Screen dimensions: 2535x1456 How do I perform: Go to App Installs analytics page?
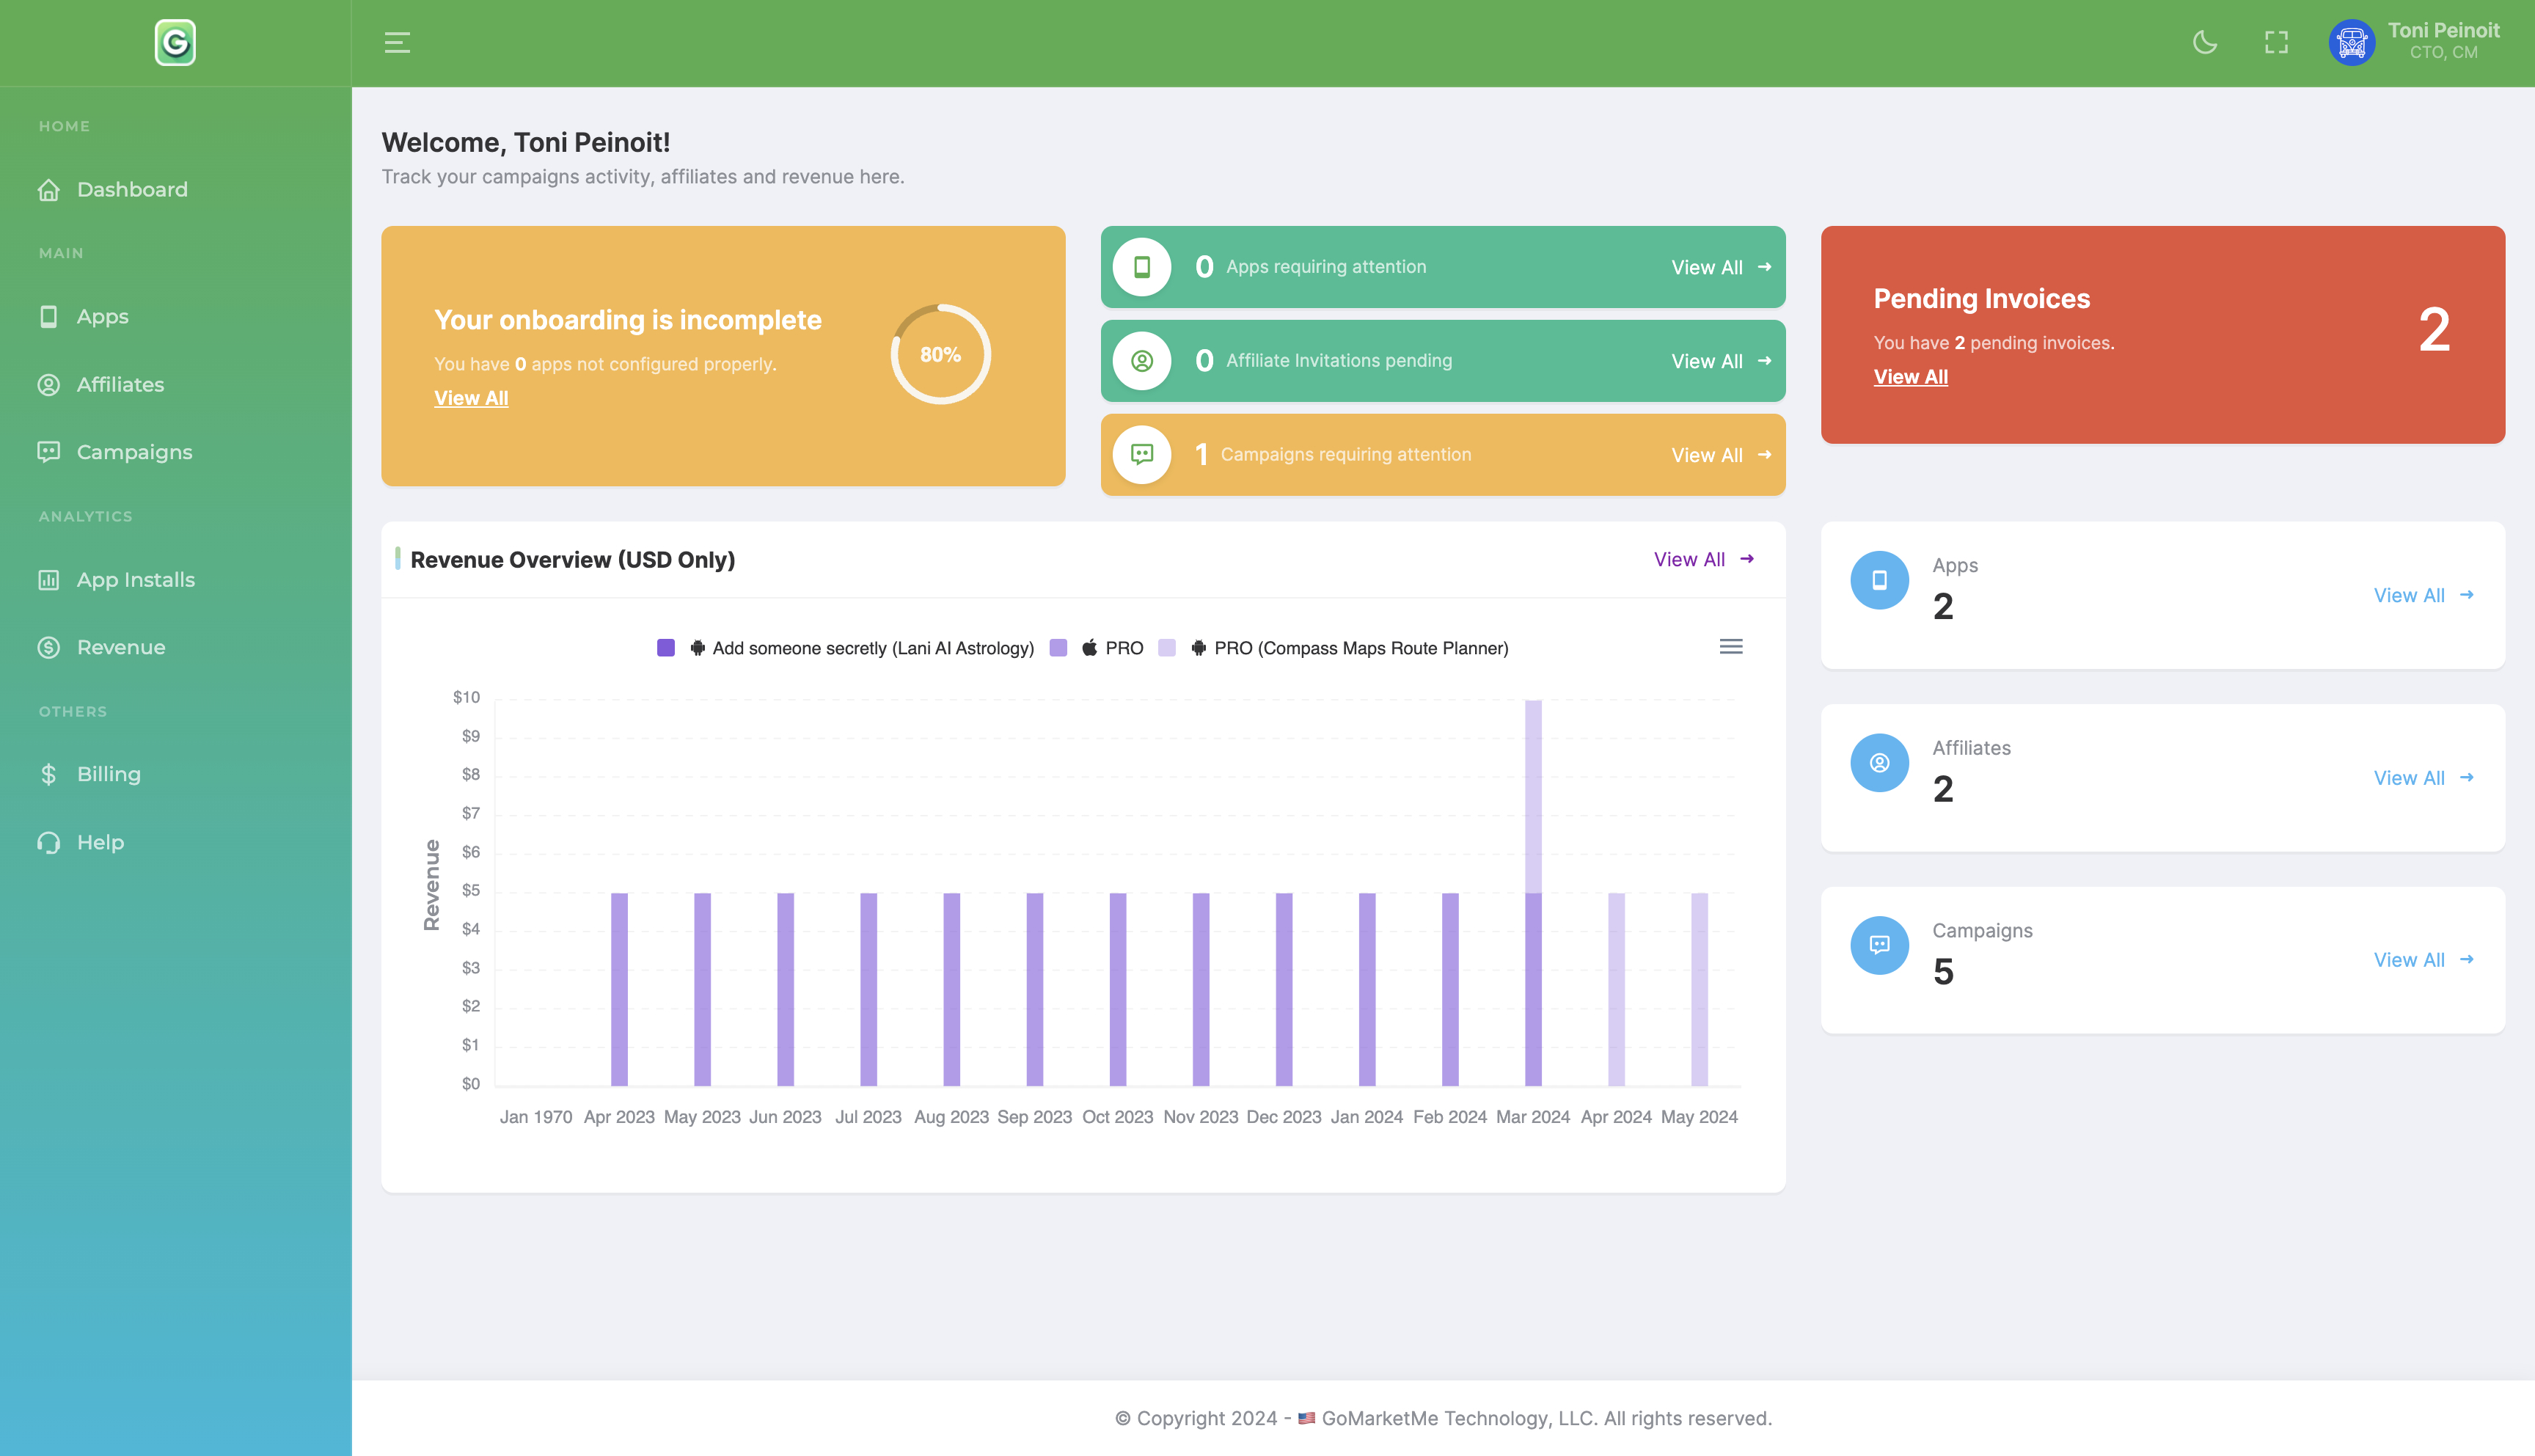(x=135, y=580)
